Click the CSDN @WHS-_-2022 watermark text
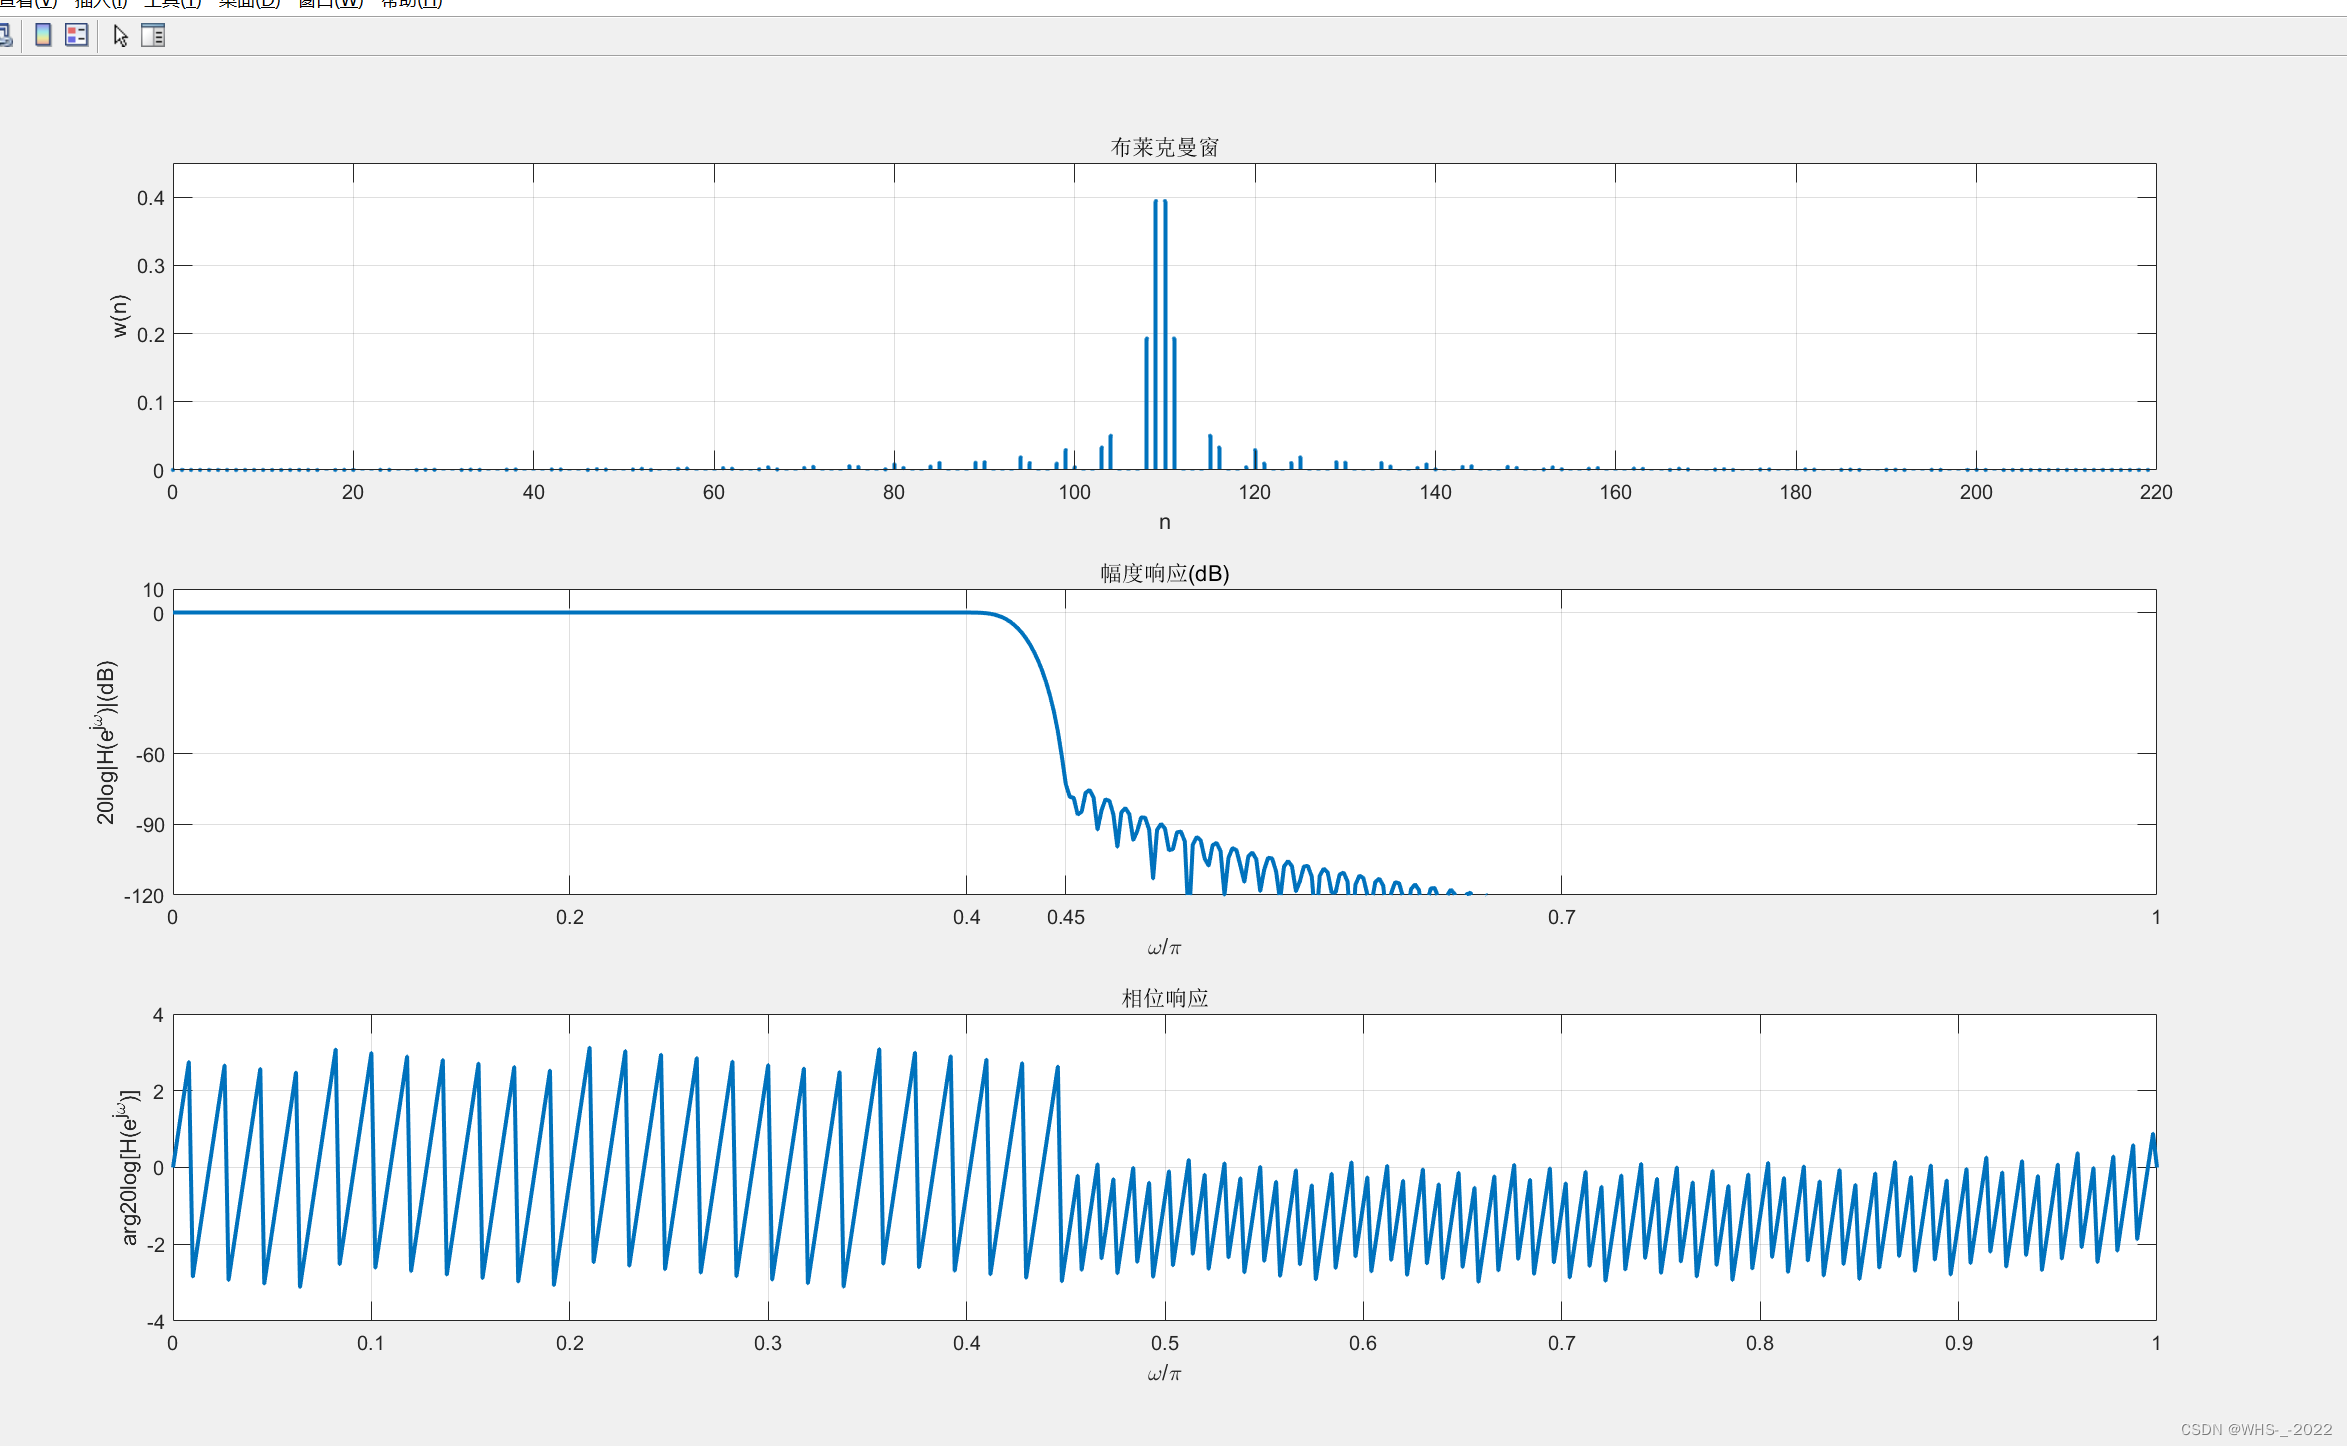2347x1446 pixels. click(x=2256, y=1429)
